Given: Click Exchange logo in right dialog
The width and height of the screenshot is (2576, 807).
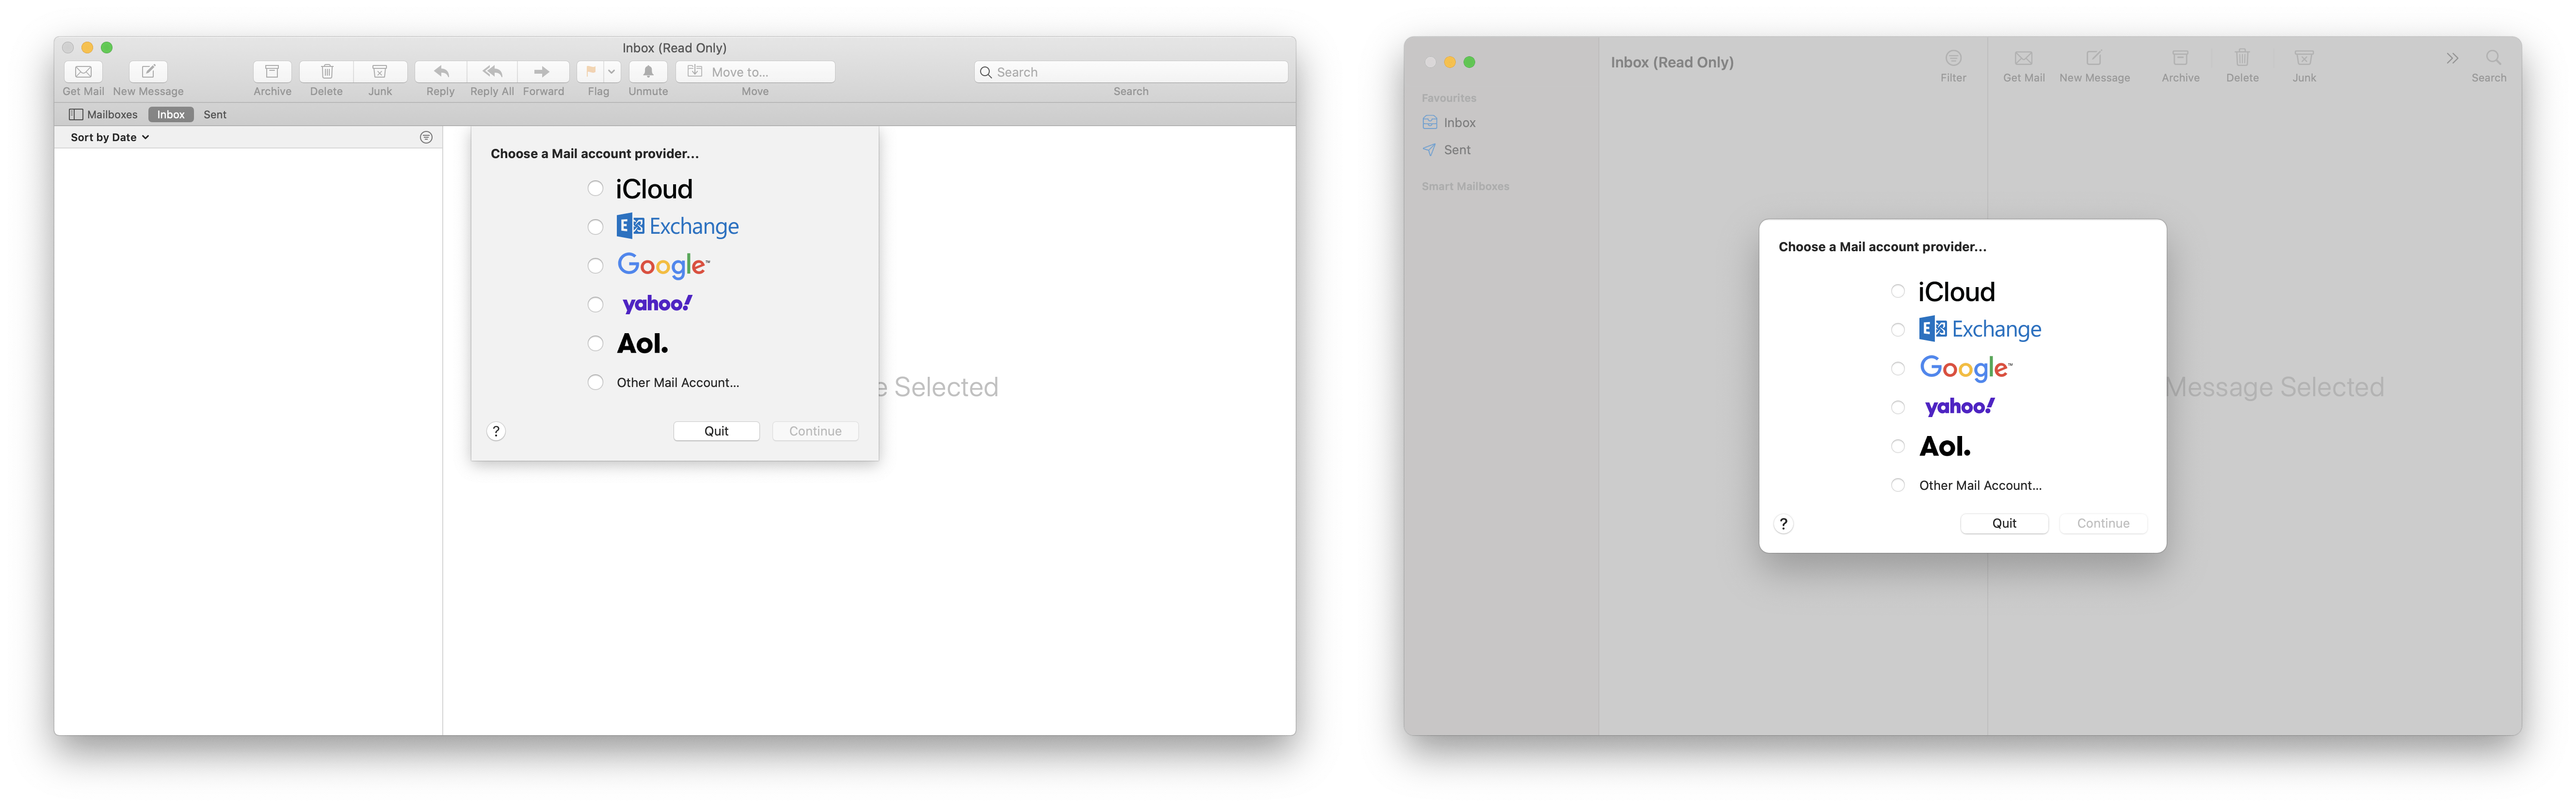Looking at the screenshot, I should (1980, 329).
